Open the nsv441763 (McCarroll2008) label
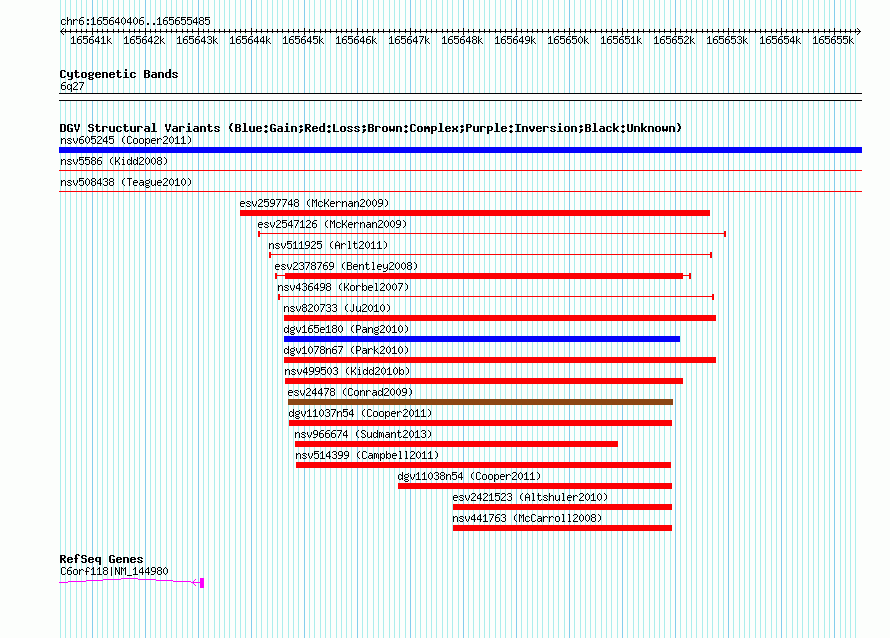Image resolution: width=890 pixels, height=638 pixels. [x=527, y=518]
